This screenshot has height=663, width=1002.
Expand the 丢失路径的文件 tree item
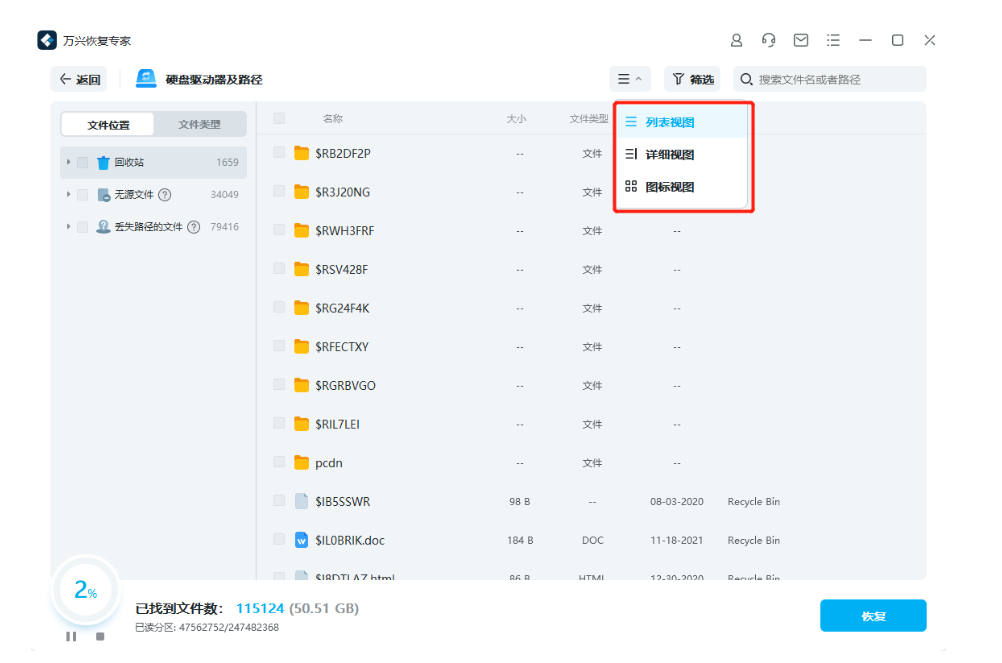66,227
